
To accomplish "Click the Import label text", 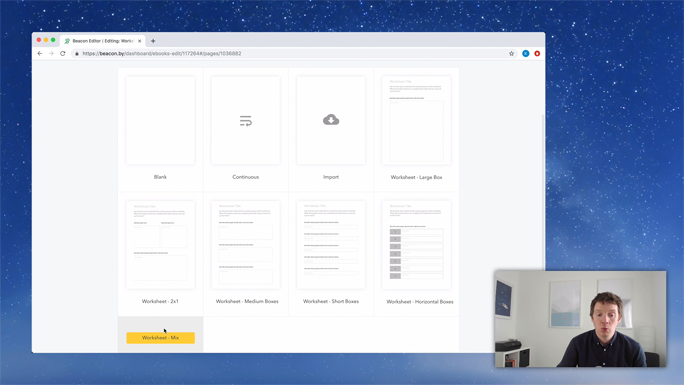I will 331,177.
